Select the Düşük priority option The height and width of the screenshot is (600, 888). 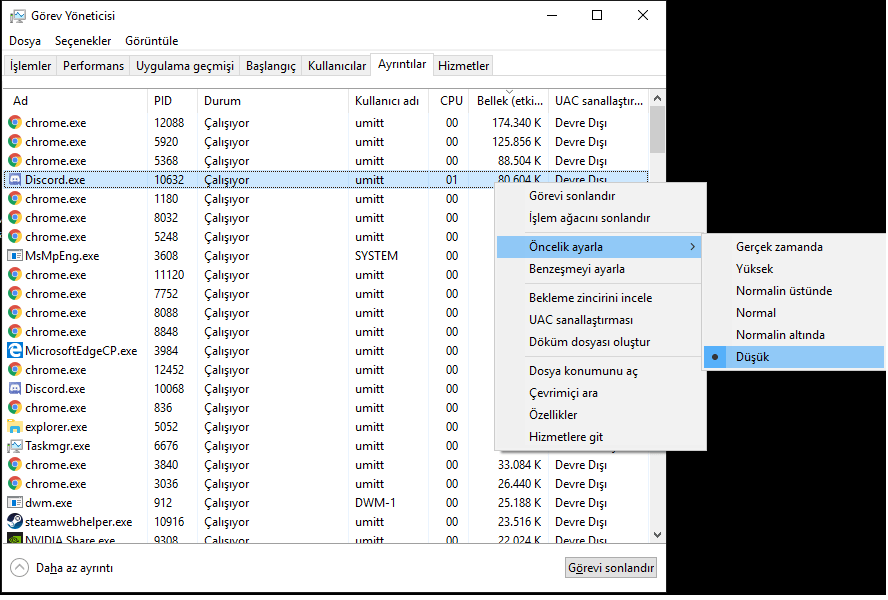coord(794,357)
